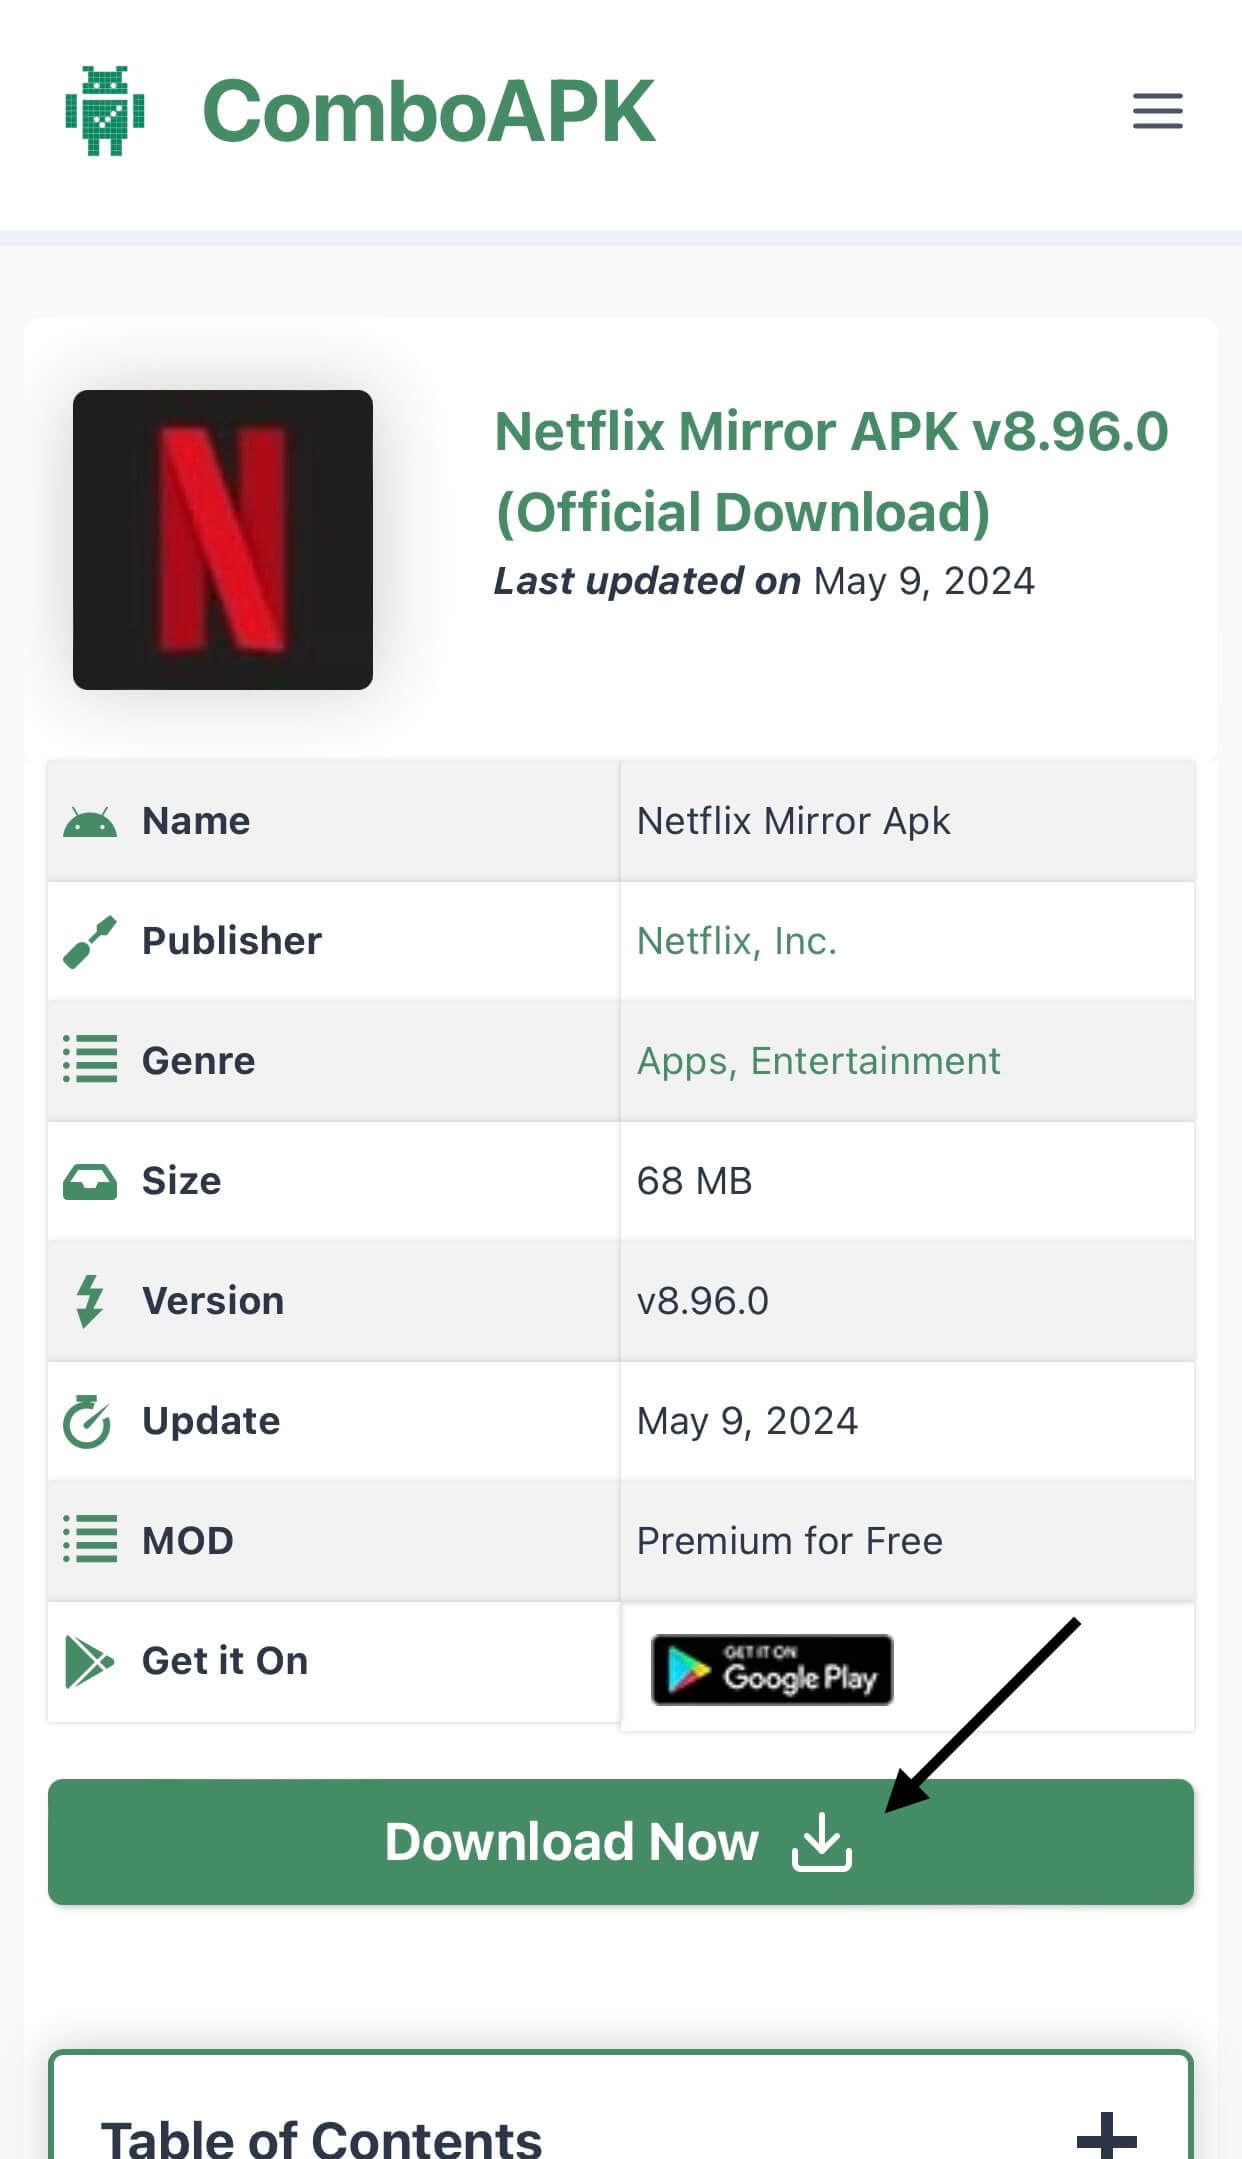
Task: Click the Table of Contents heading
Action: tap(321, 2140)
